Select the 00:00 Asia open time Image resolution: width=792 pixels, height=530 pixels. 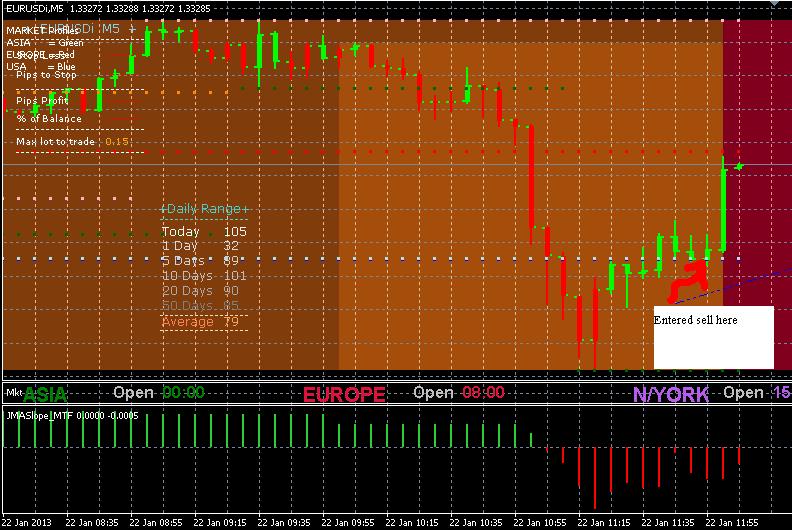click(x=183, y=392)
